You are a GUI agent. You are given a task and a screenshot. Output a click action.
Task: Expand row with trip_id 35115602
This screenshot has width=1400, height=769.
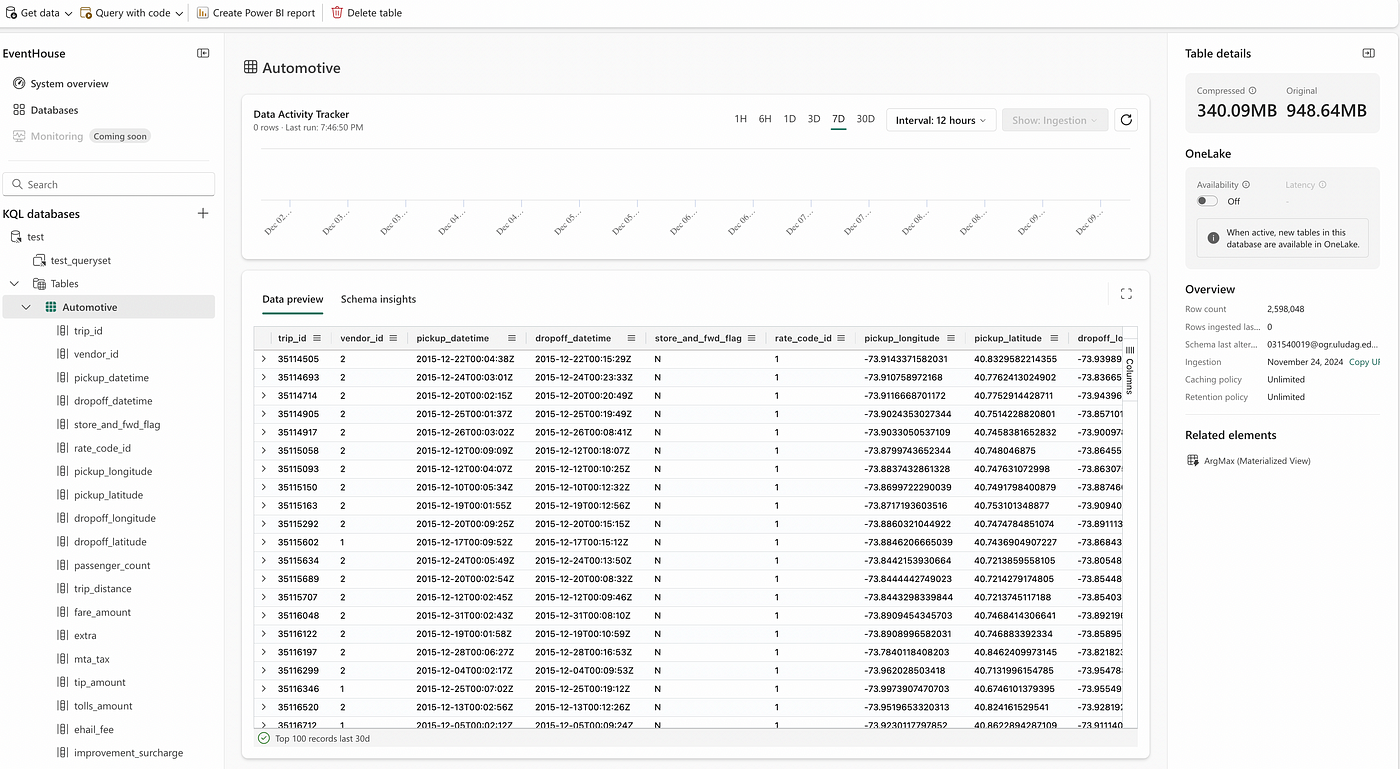point(264,542)
